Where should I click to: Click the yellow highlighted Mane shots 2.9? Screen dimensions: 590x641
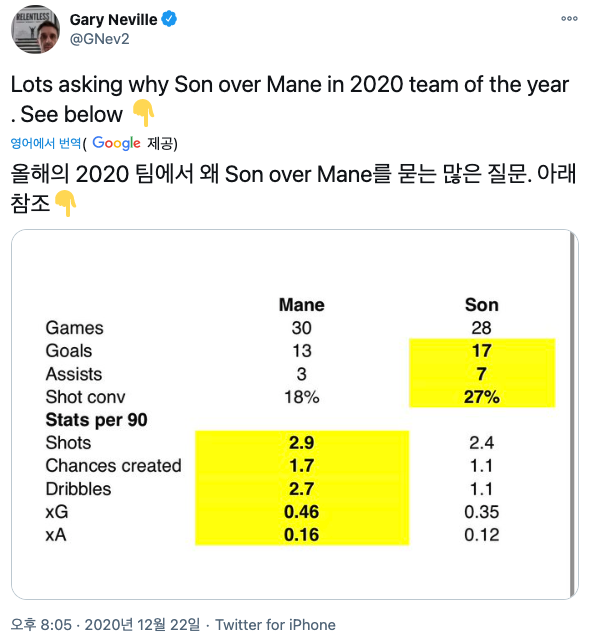(302, 442)
